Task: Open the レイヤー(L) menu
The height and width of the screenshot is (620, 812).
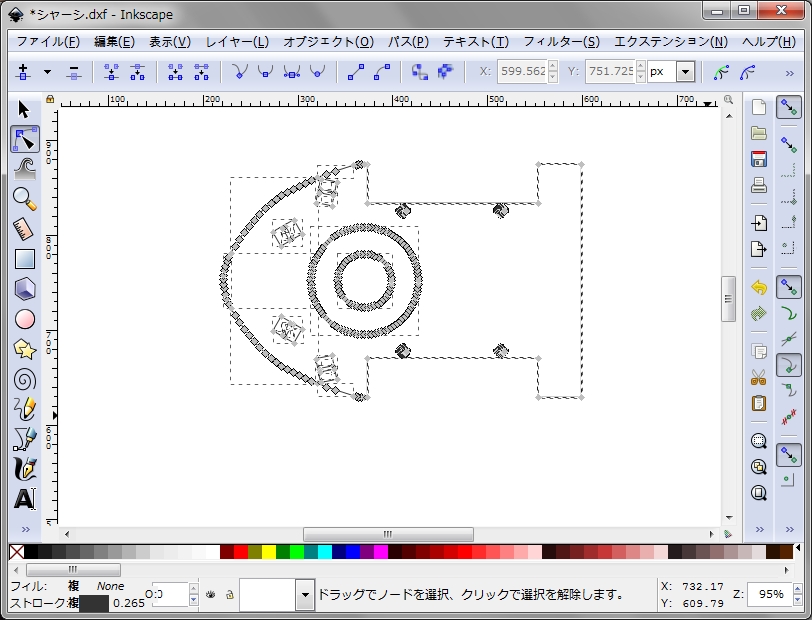Action: (237, 41)
